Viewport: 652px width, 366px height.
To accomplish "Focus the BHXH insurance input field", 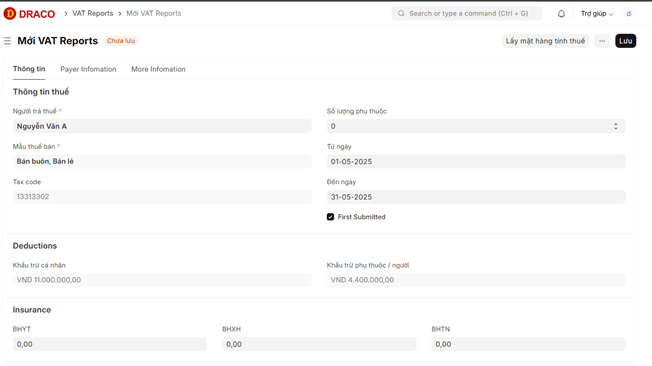I will (319, 344).
